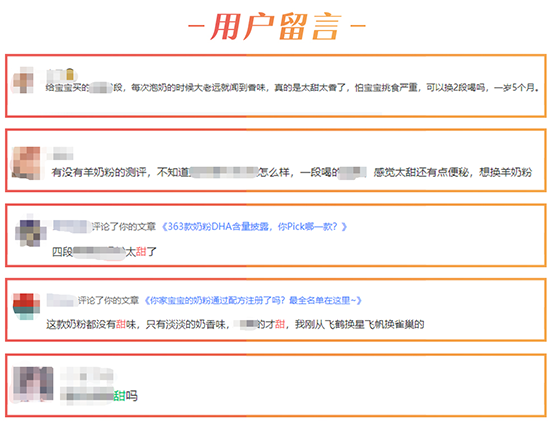Click avatar of the 甜吗 comment
Viewport: 550px width, 429px height.
point(33,384)
